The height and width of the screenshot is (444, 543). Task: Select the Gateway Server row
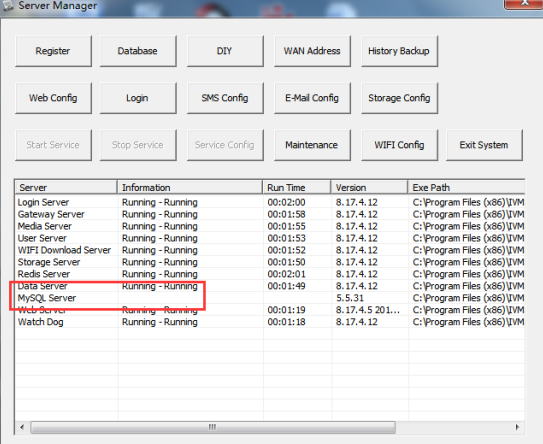(270, 214)
